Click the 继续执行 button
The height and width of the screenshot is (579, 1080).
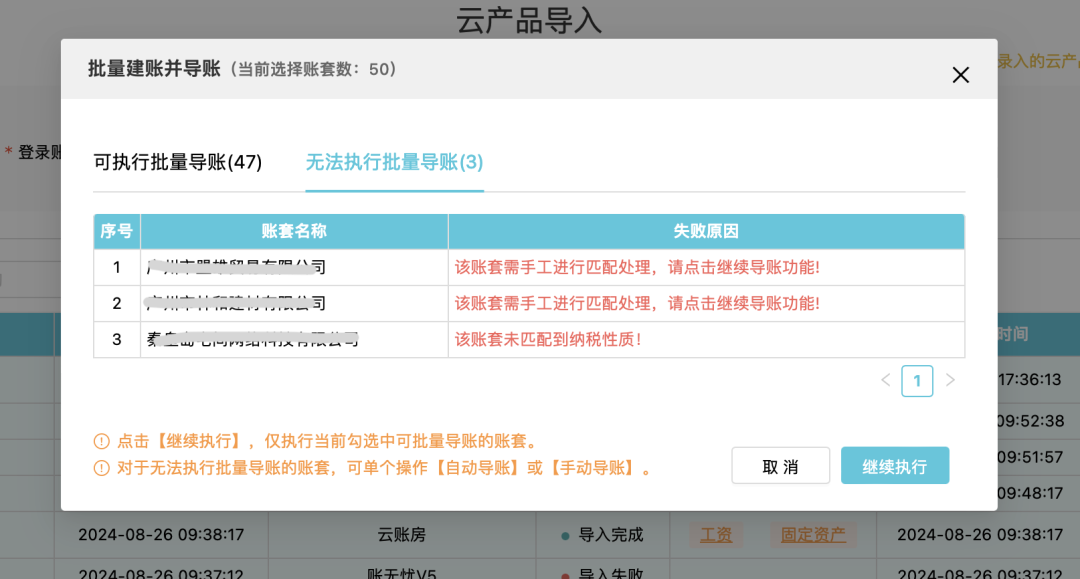click(x=895, y=465)
